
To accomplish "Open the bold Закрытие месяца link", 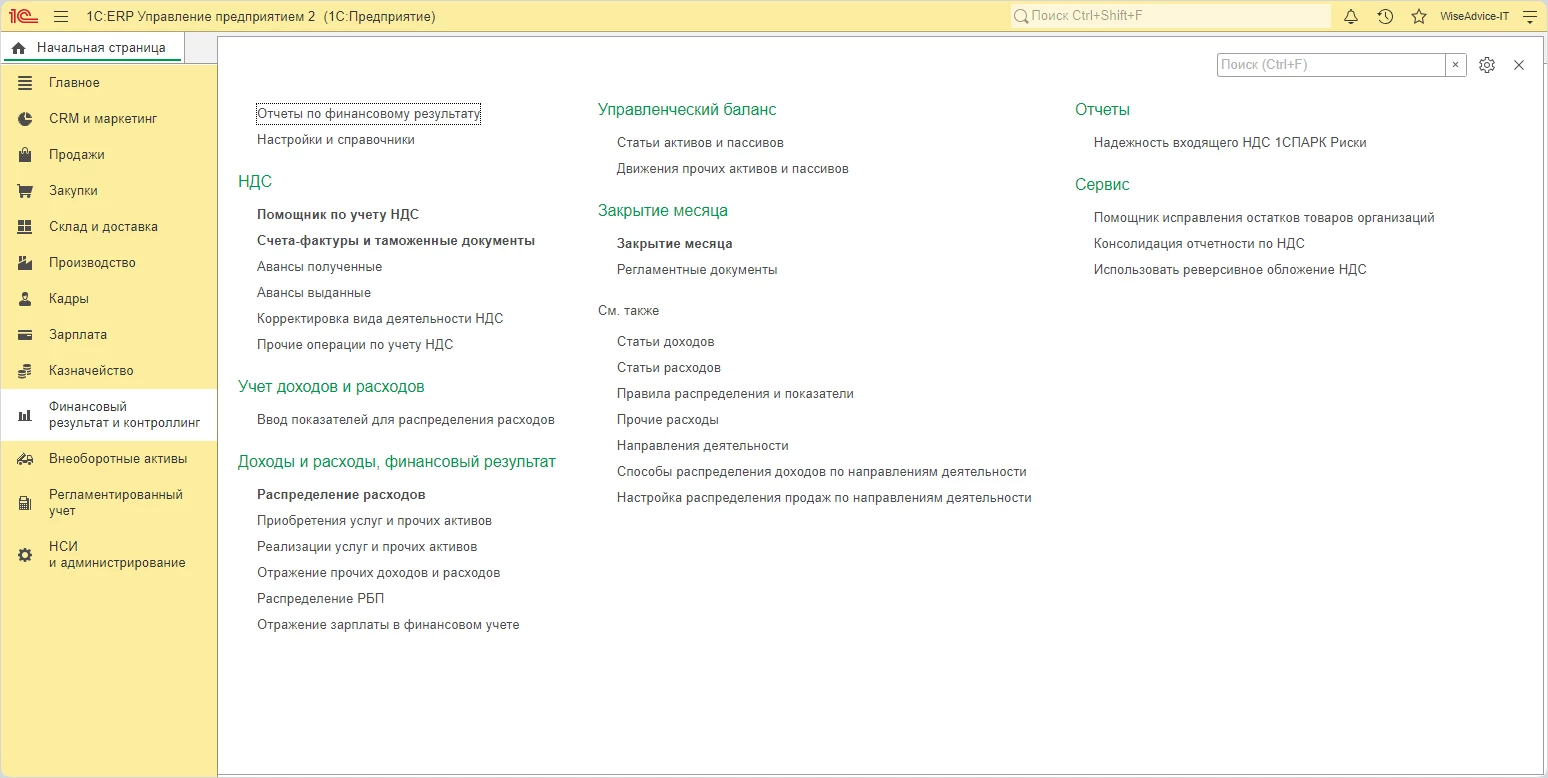I will [675, 244].
